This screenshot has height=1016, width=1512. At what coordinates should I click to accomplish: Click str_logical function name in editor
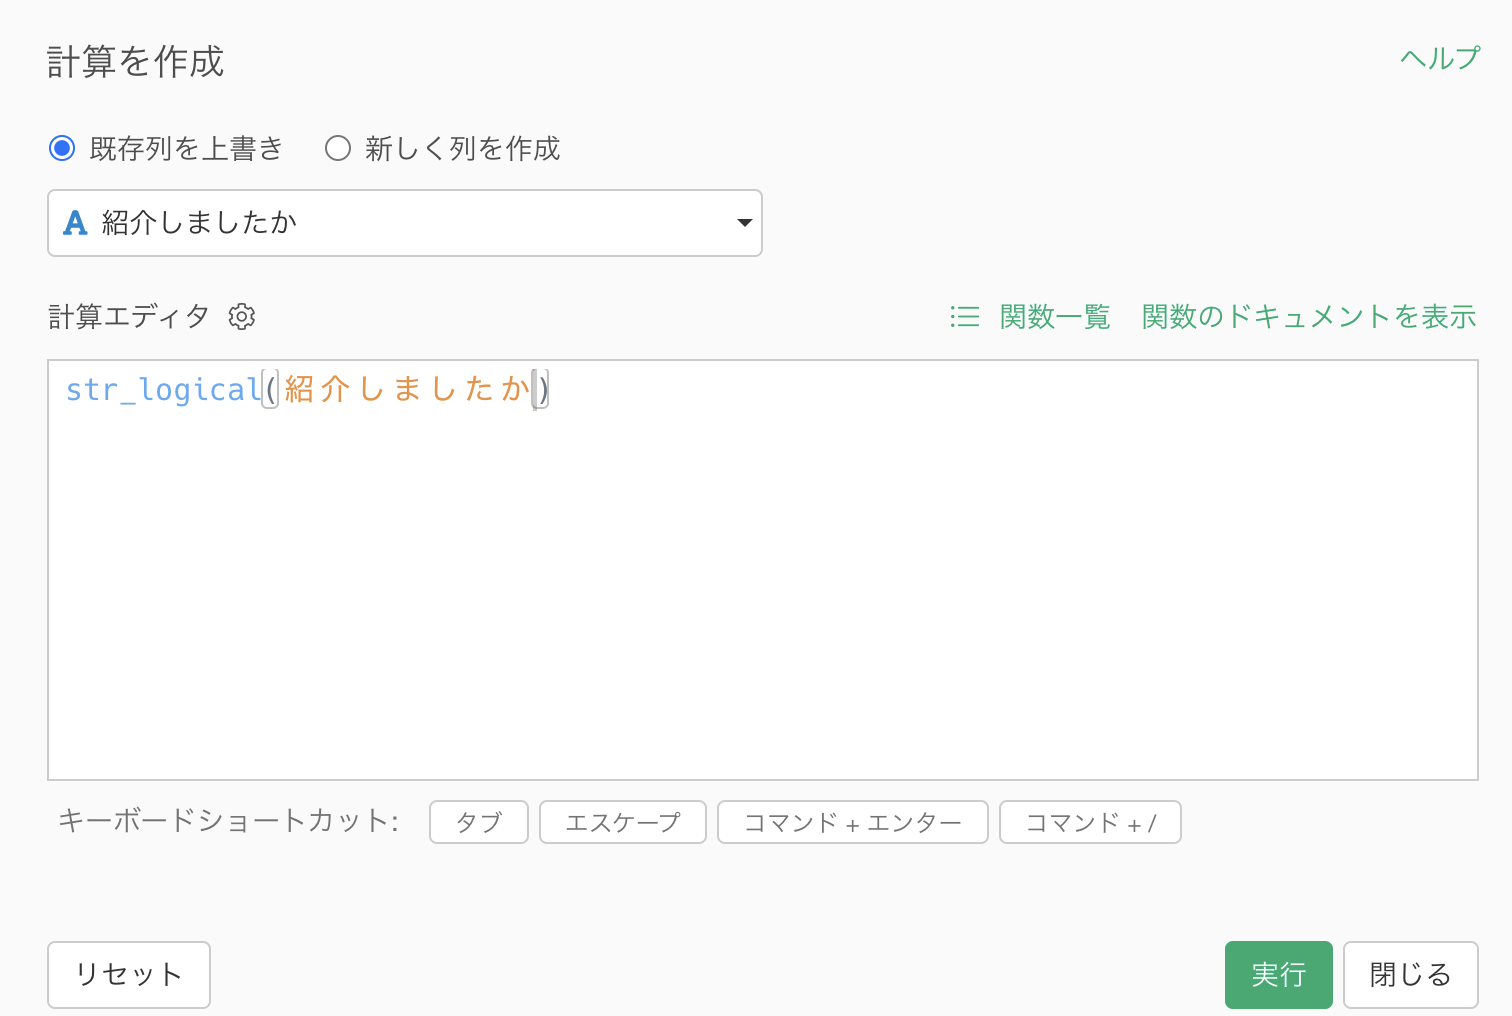coord(164,389)
